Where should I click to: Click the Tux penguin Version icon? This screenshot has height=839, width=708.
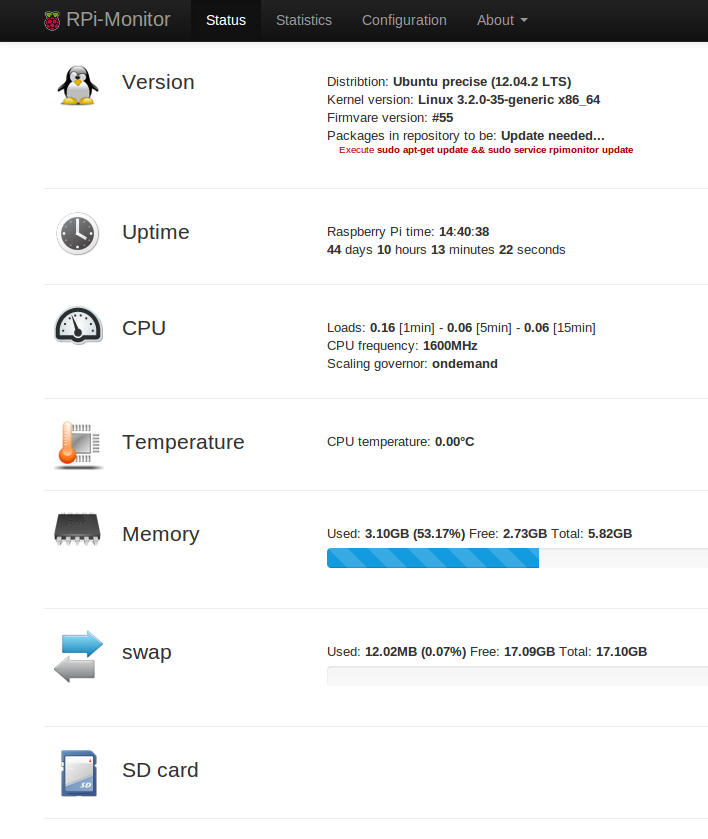tap(77, 85)
